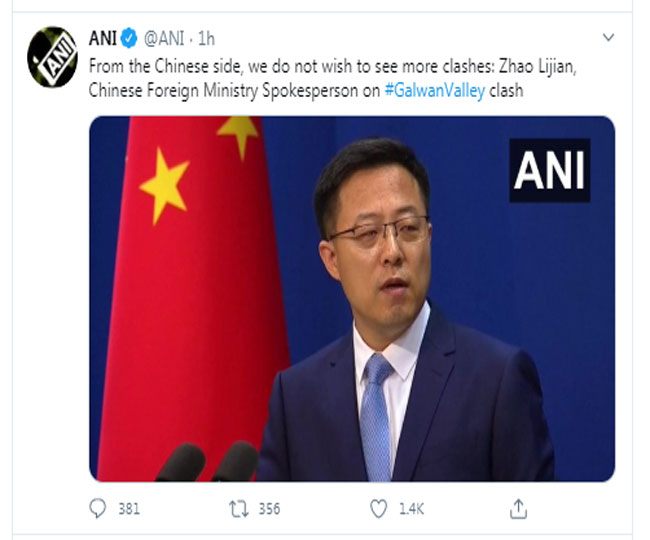This screenshot has height=540, width=650.
Task: Reply using the speech bubble icon
Action: [x=98, y=509]
